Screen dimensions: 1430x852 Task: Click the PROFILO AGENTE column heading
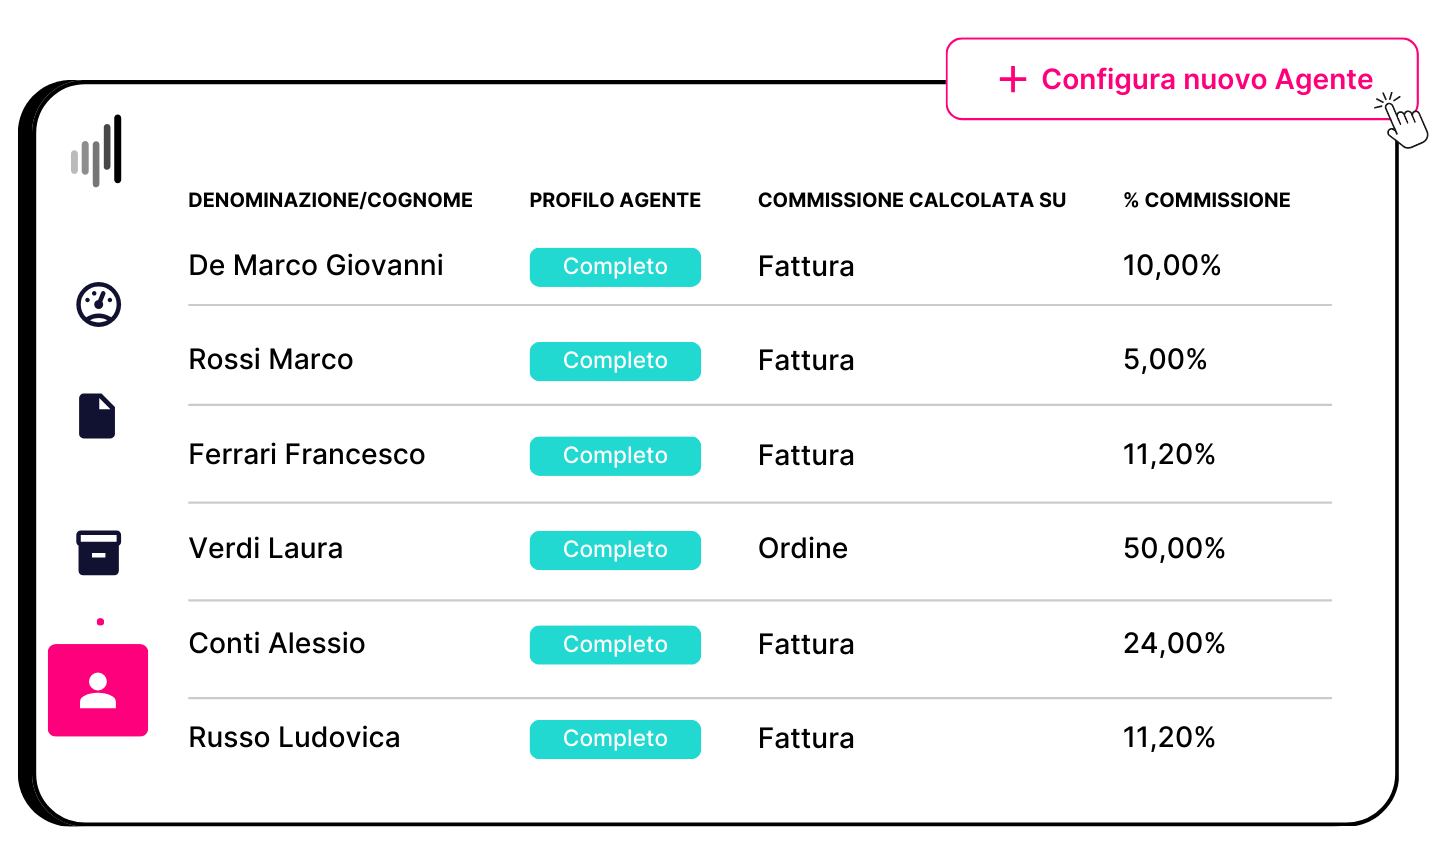click(x=614, y=200)
